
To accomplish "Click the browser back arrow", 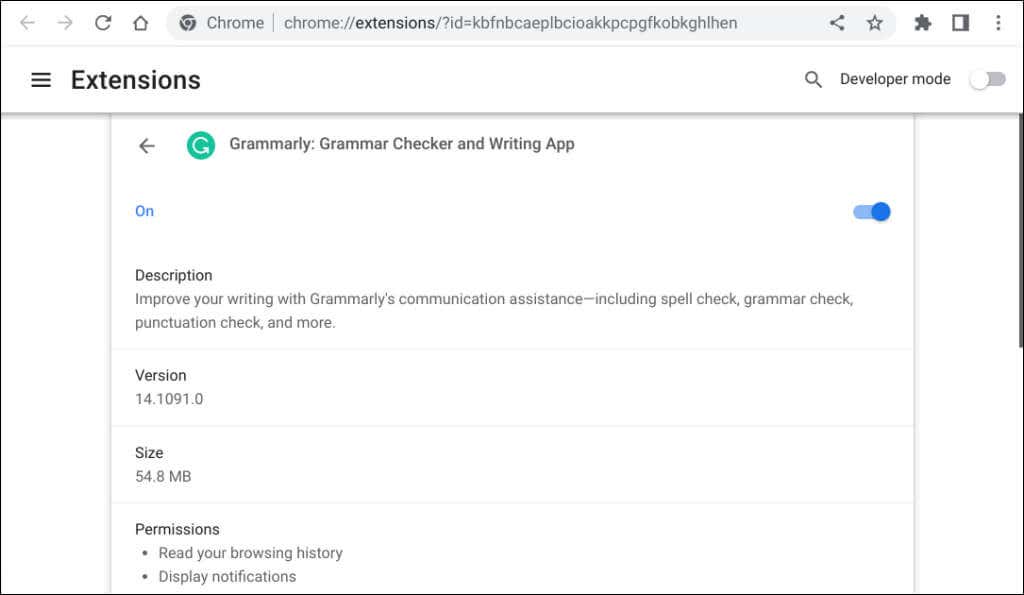I will click(x=27, y=23).
